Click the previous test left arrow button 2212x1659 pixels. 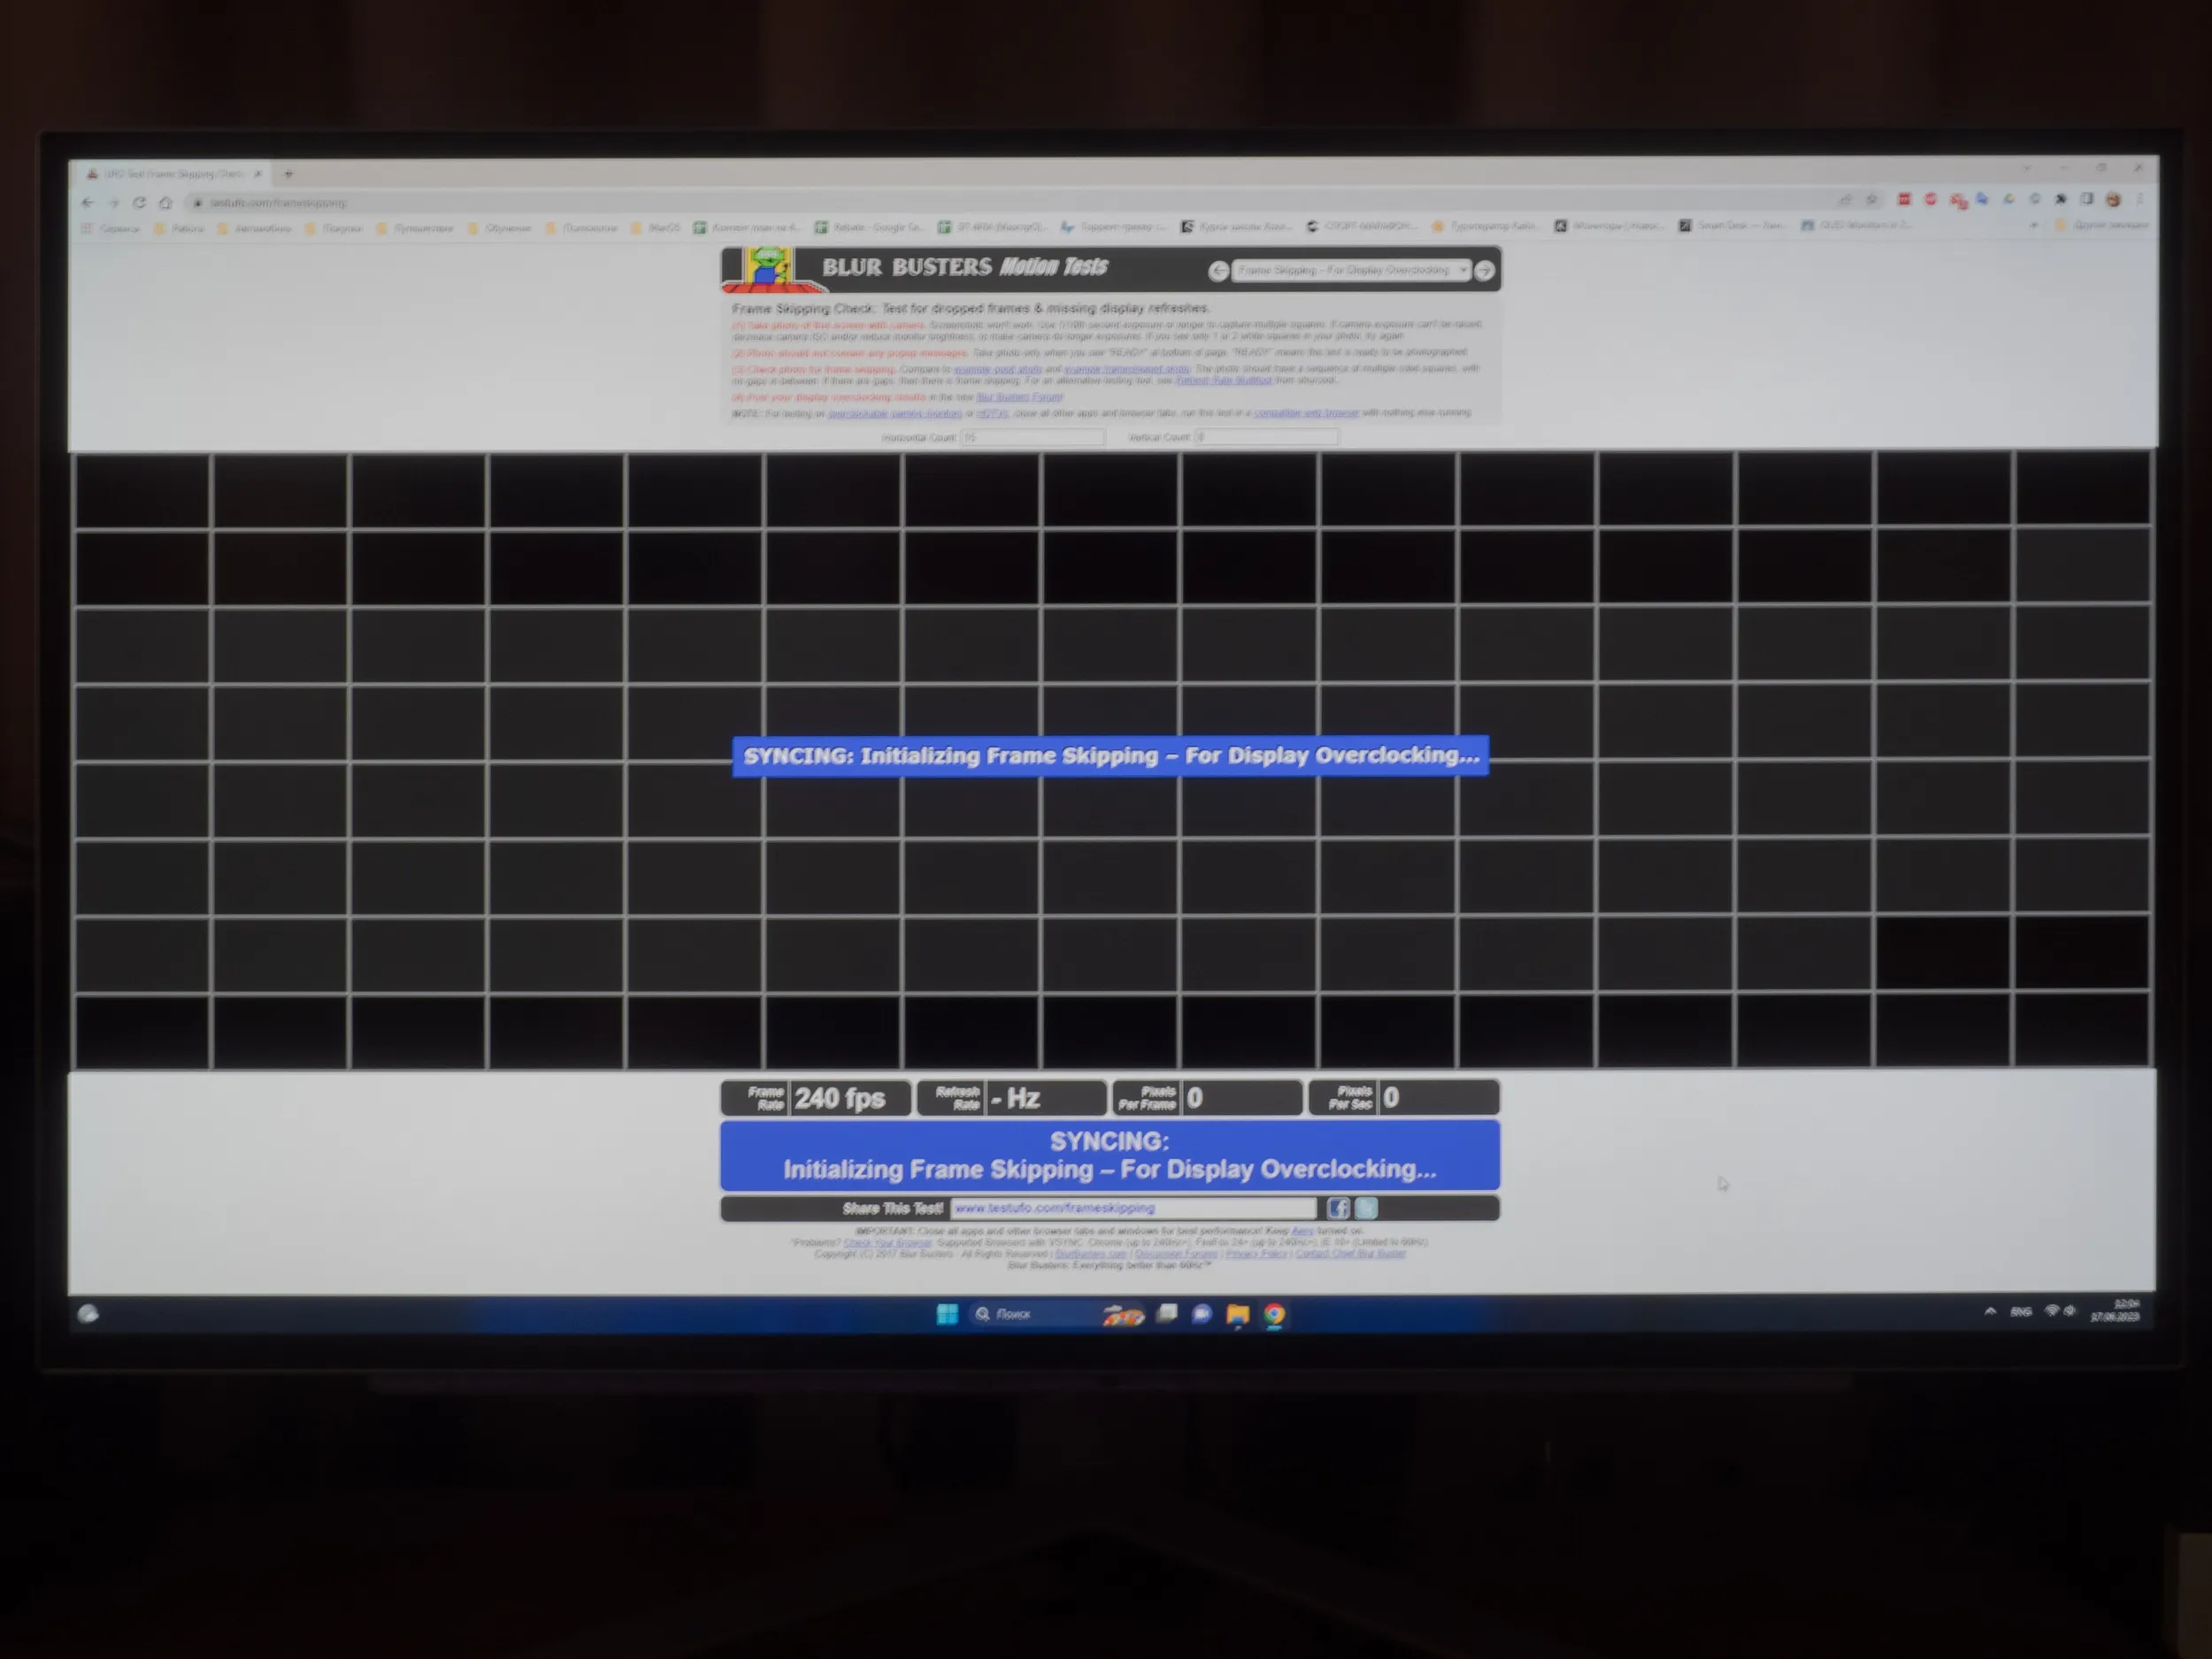(1218, 271)
